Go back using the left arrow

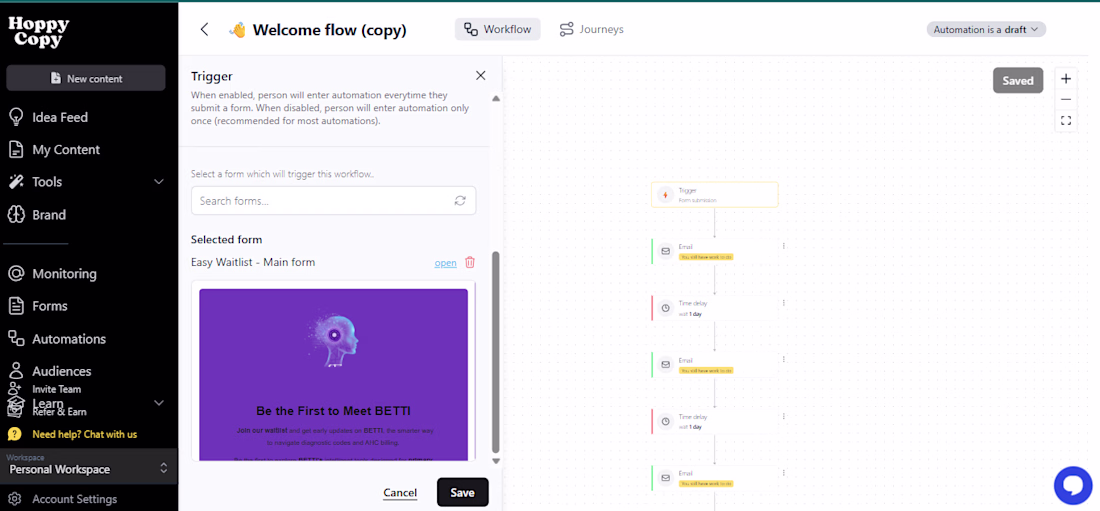tap(204, 29)
